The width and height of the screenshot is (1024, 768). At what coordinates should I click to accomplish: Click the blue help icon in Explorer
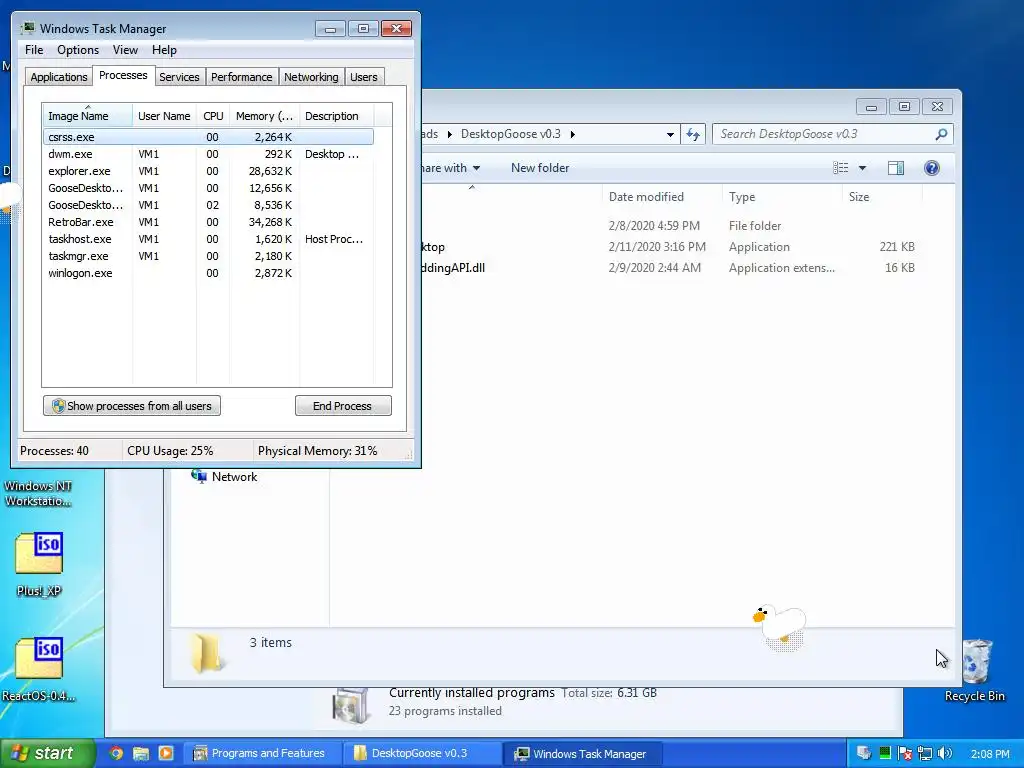(x=932, y=168)
